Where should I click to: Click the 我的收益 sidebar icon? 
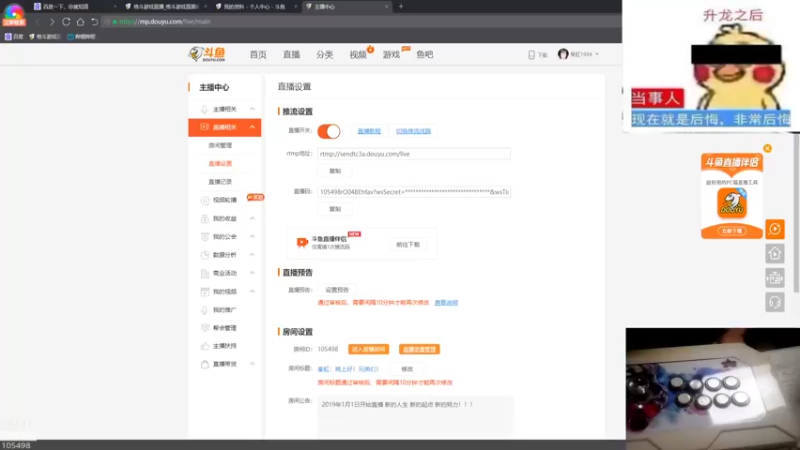[x=205, y=218]
